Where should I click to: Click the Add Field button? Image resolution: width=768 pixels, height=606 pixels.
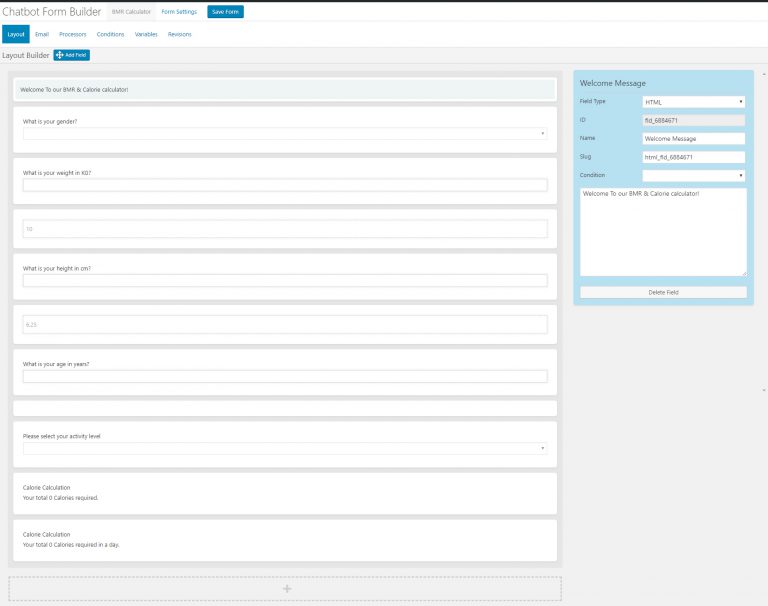click(x=72, y=55)
